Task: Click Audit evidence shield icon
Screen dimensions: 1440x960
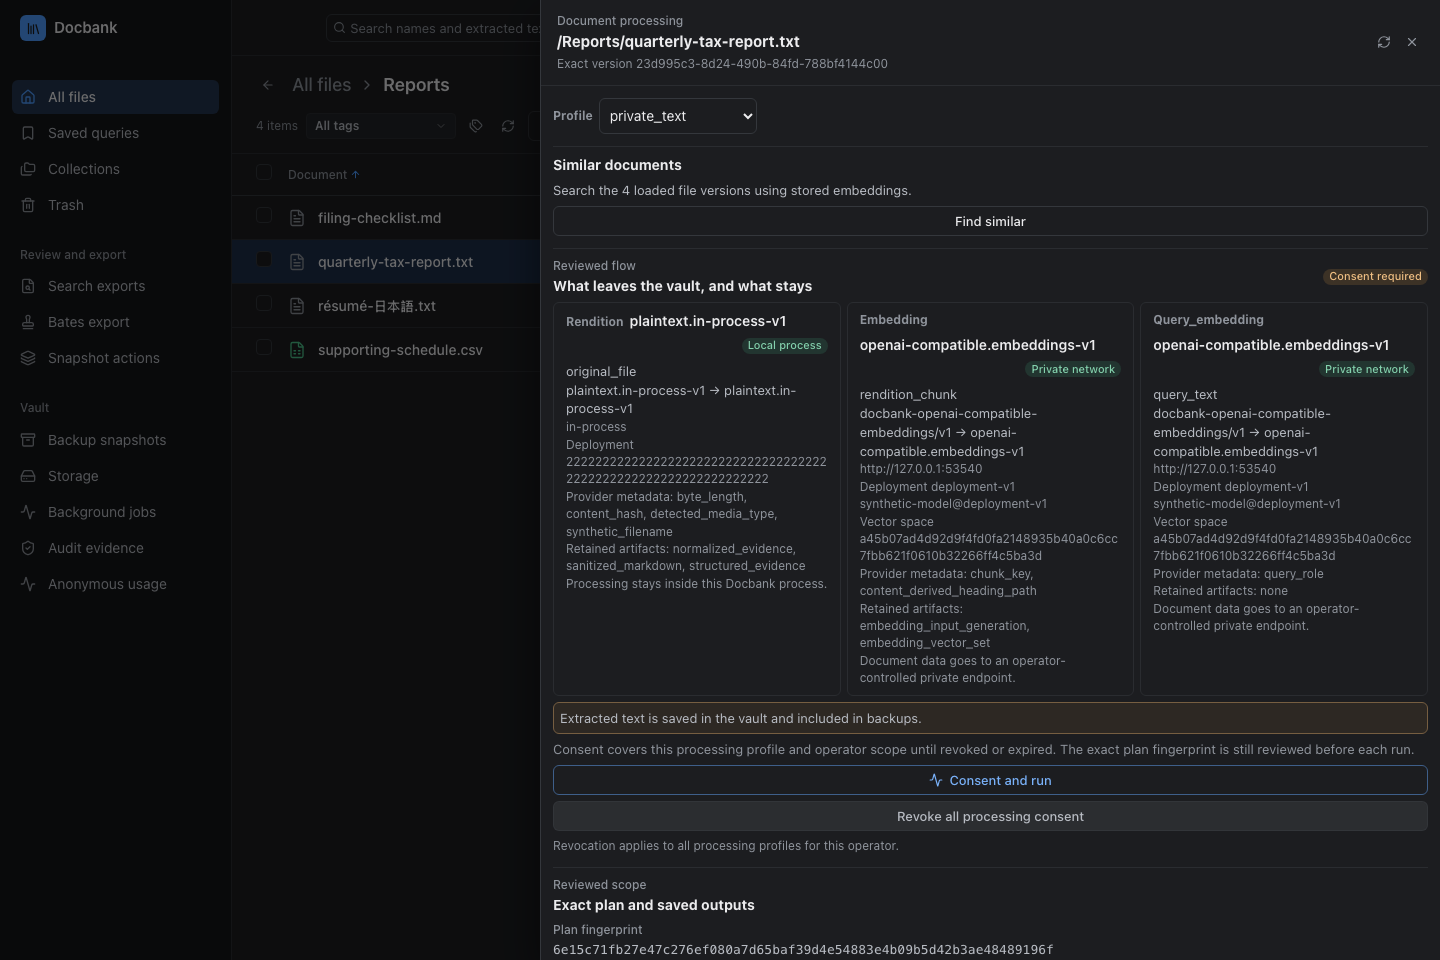Action: tap(28, 548)
